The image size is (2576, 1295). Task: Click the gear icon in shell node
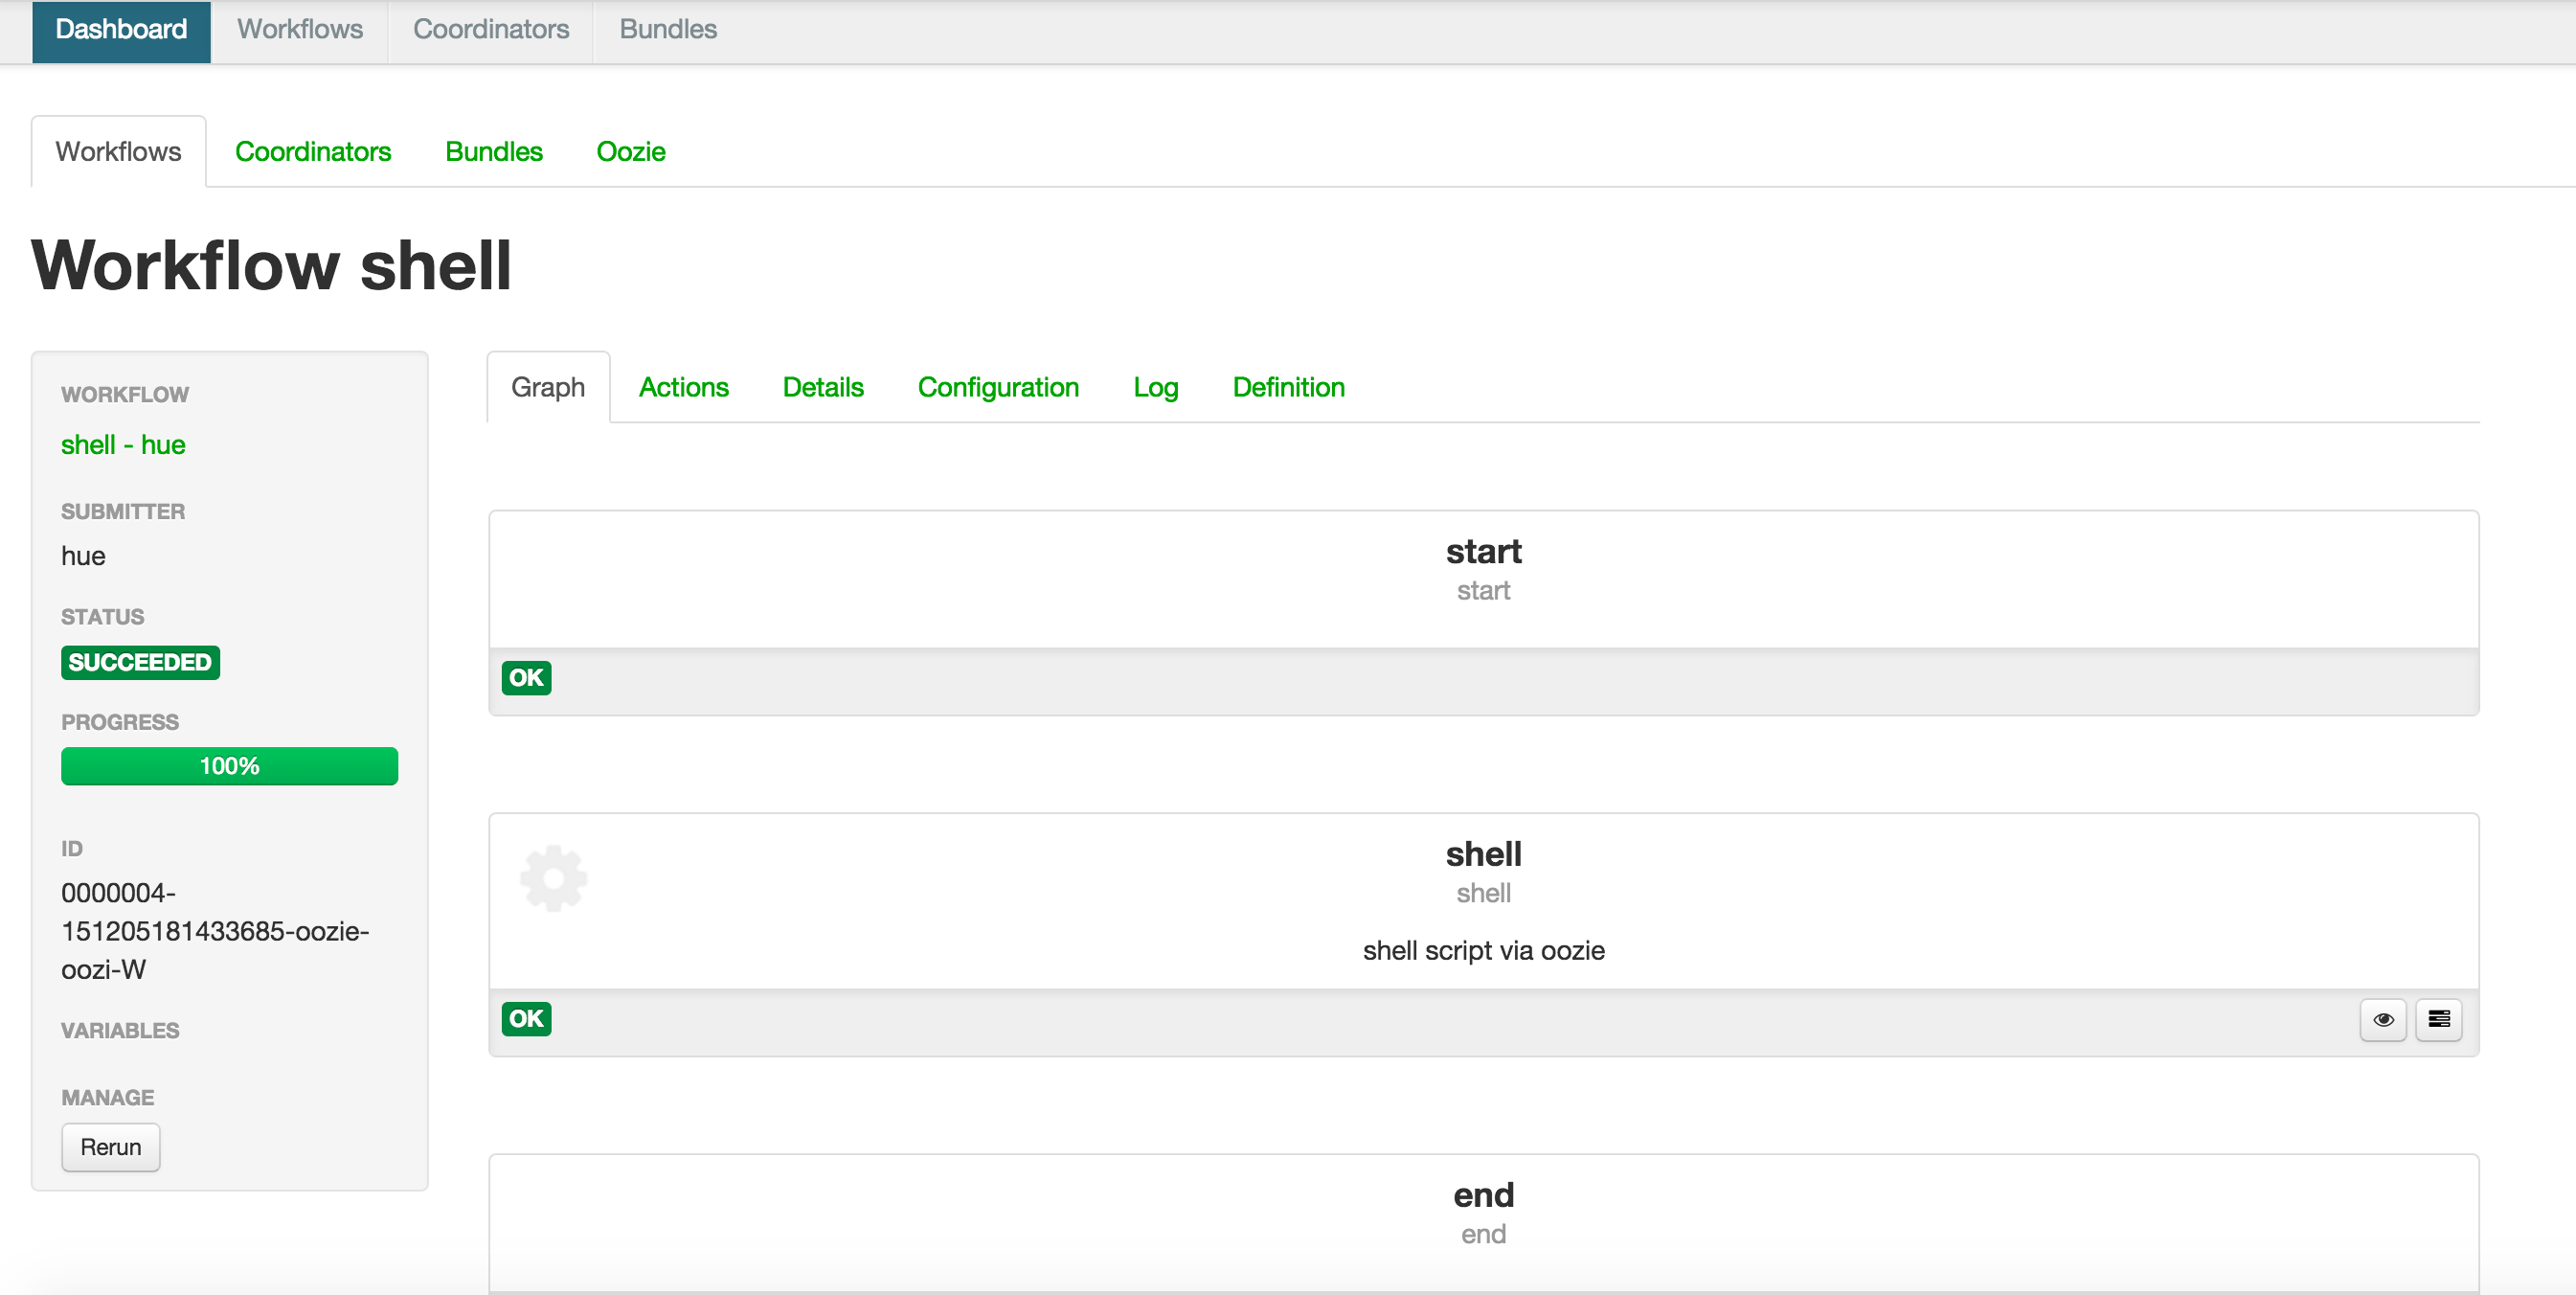point(553,878)
